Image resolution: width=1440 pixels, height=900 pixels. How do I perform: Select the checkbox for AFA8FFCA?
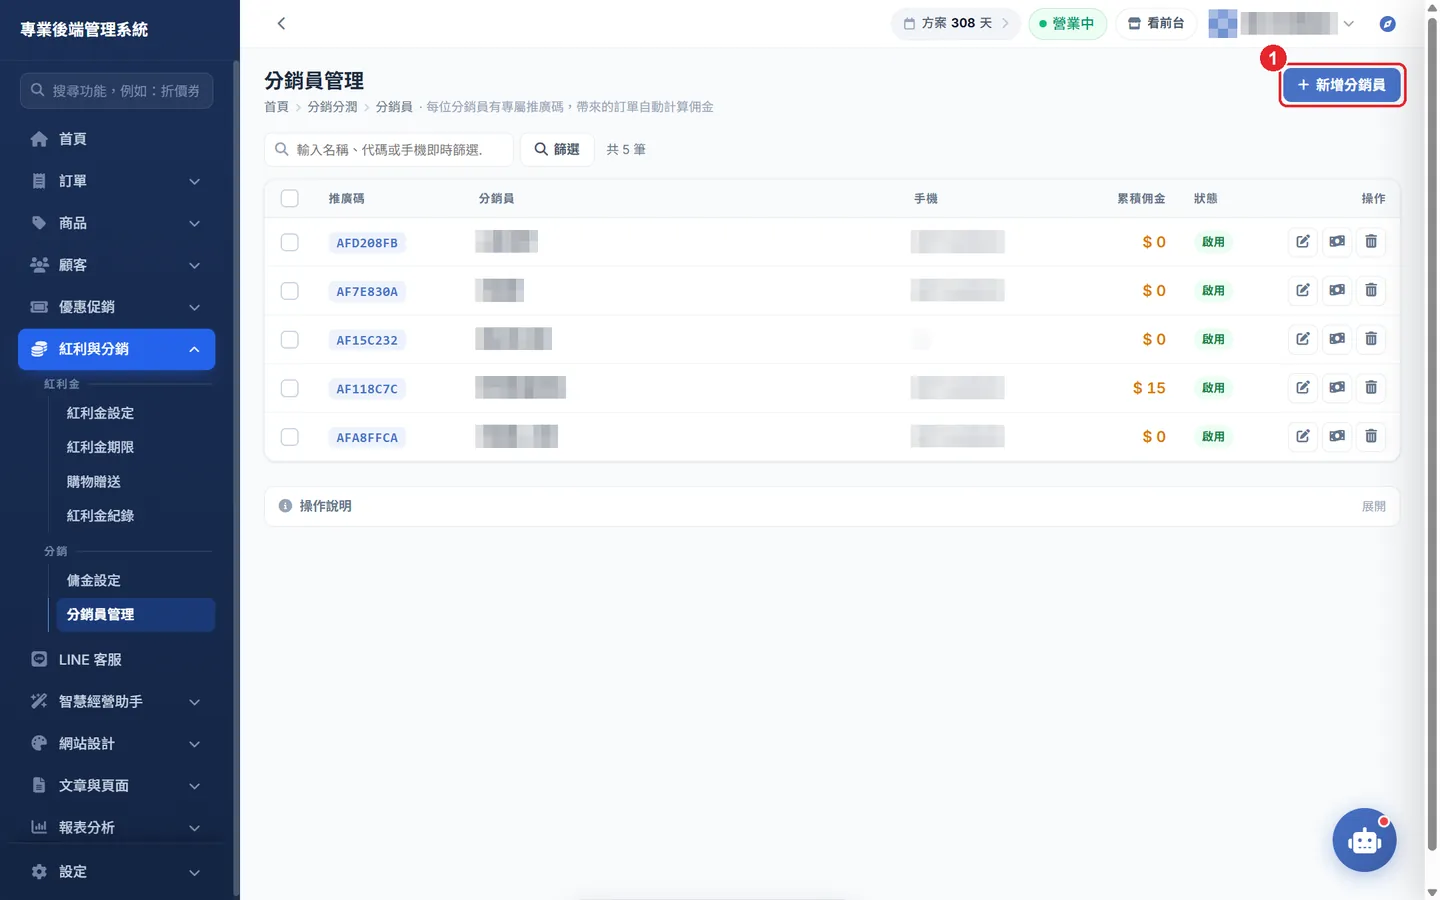click(290, 437)
